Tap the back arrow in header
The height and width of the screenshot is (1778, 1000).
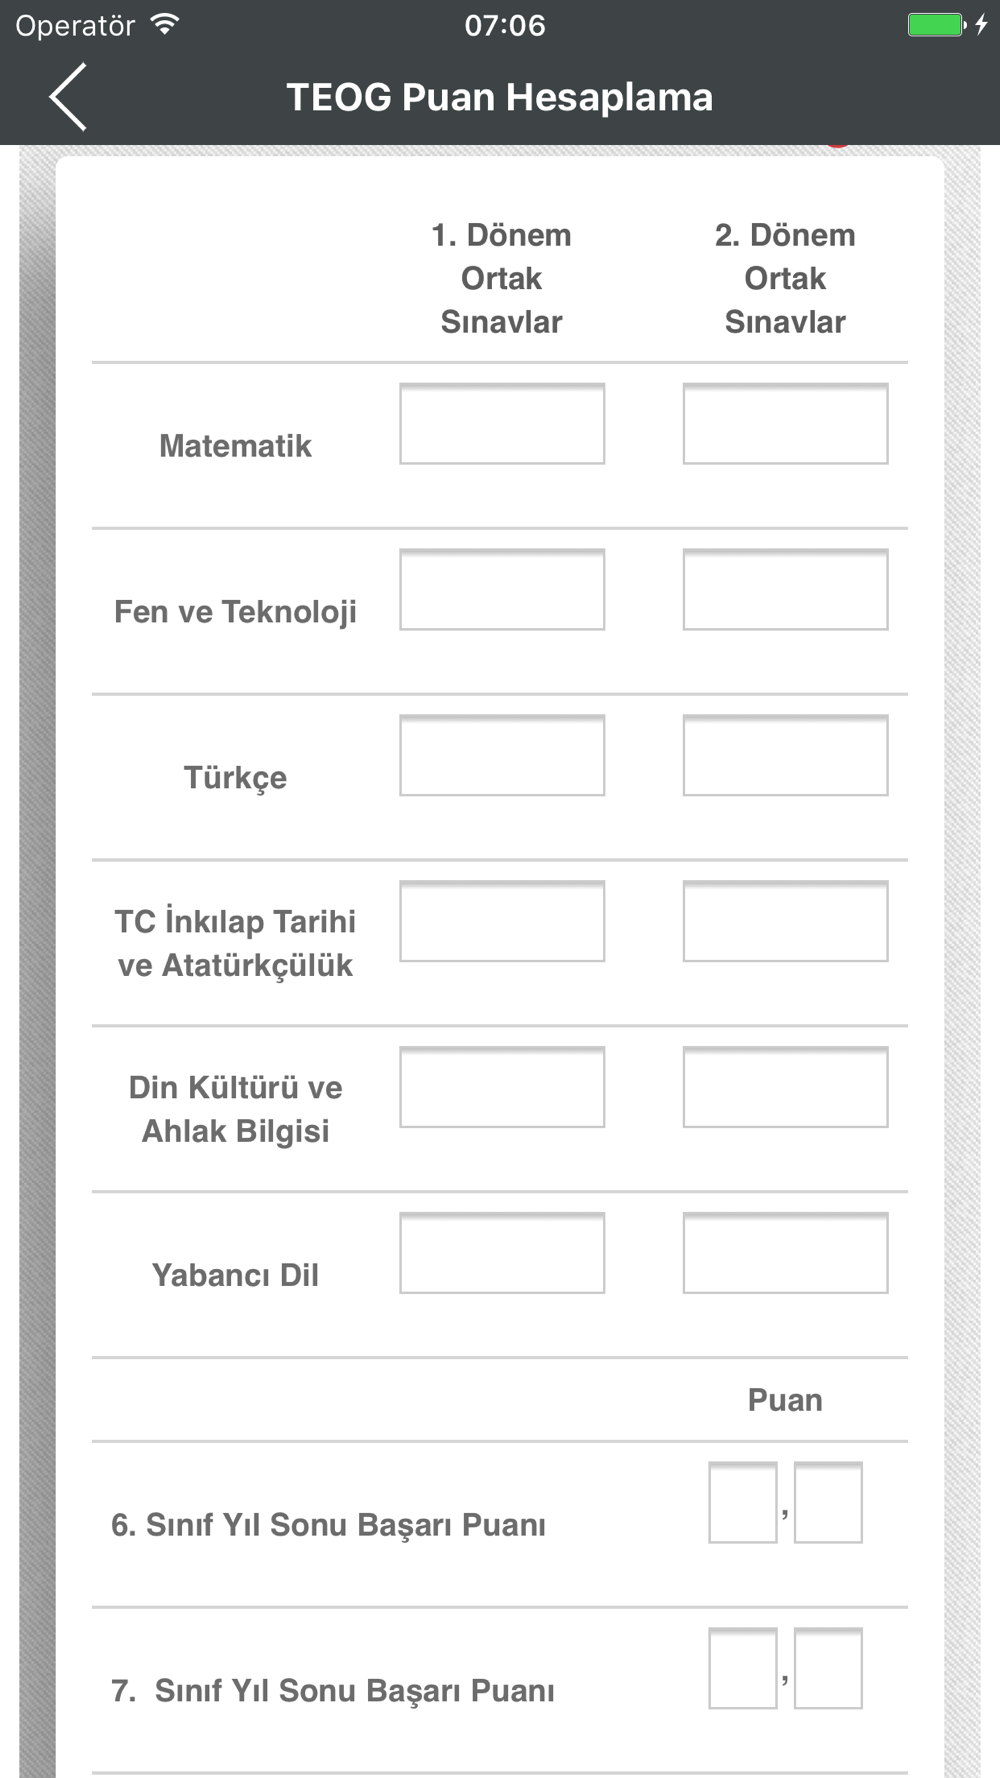(68, 97)
